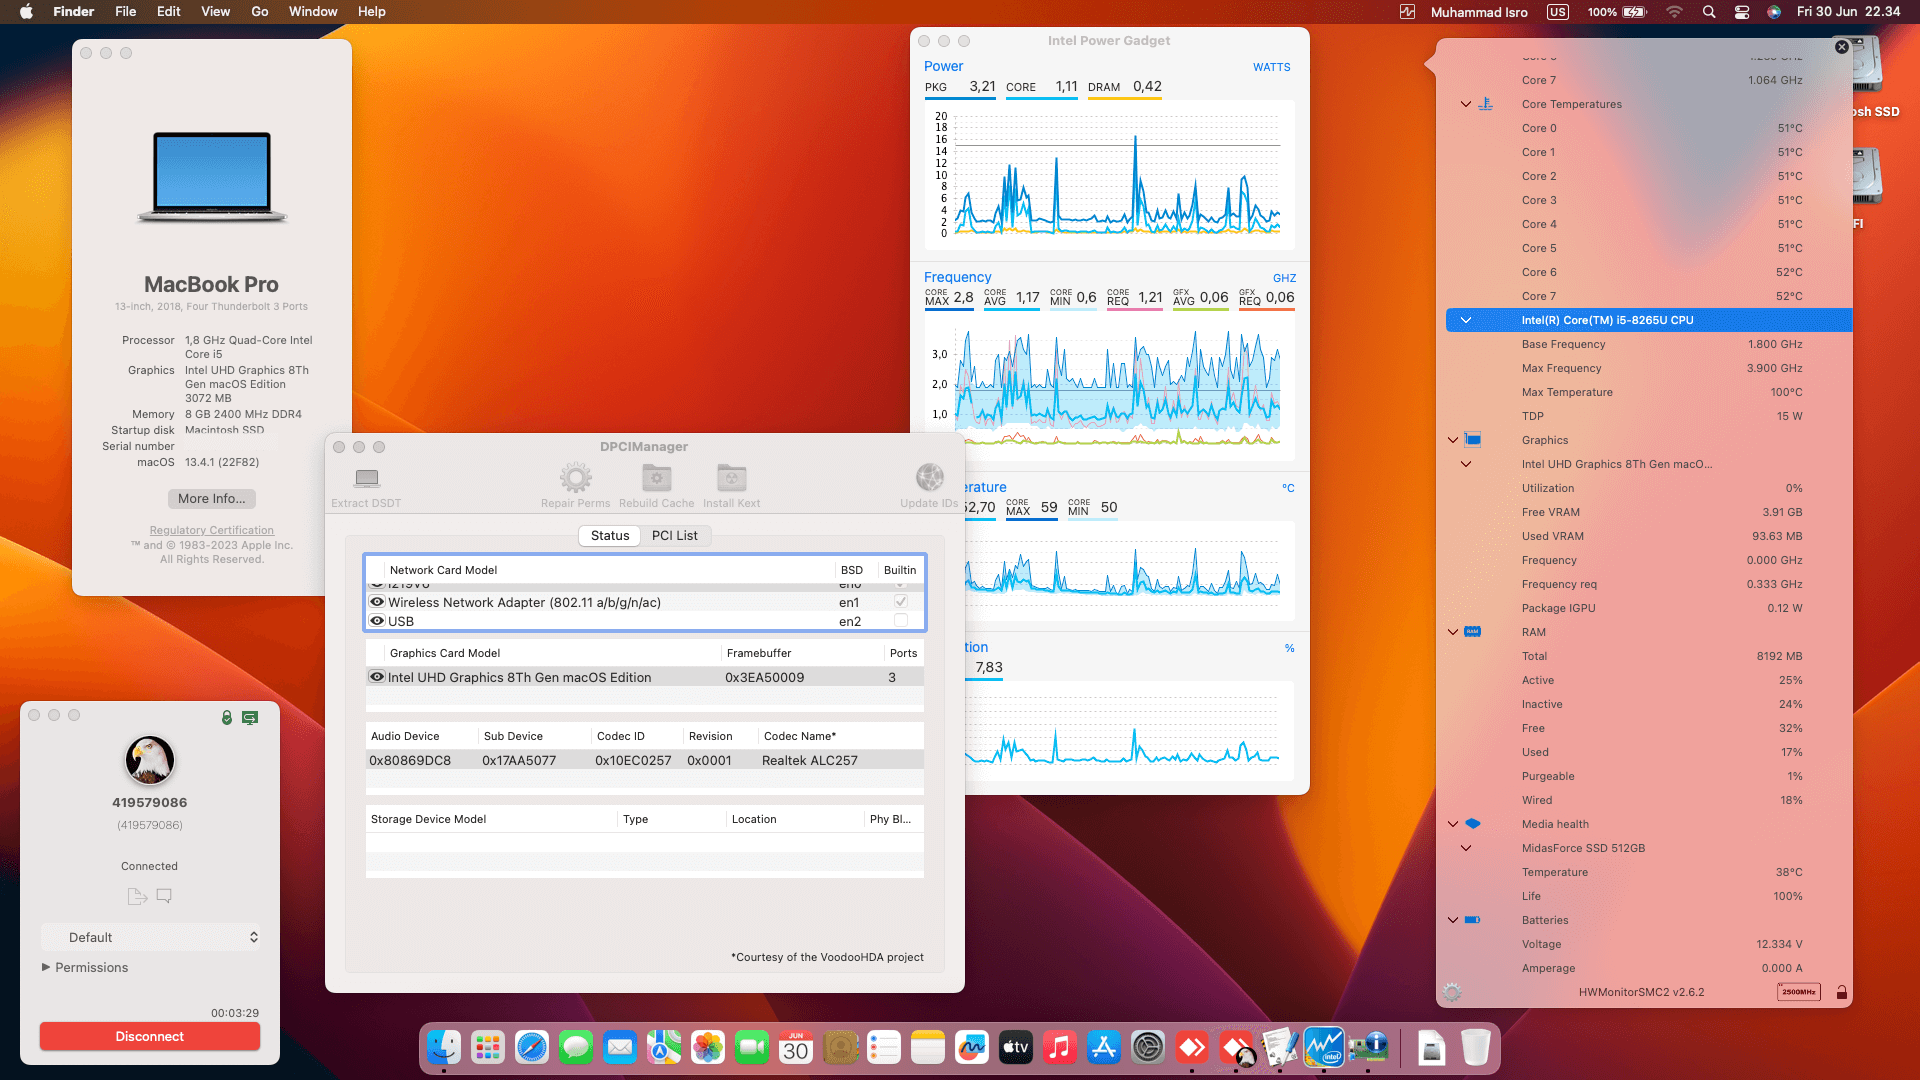Collapse the Media health group chevron
The width and height of the screenshot is (1920, 1080).
coord(1453,824)
